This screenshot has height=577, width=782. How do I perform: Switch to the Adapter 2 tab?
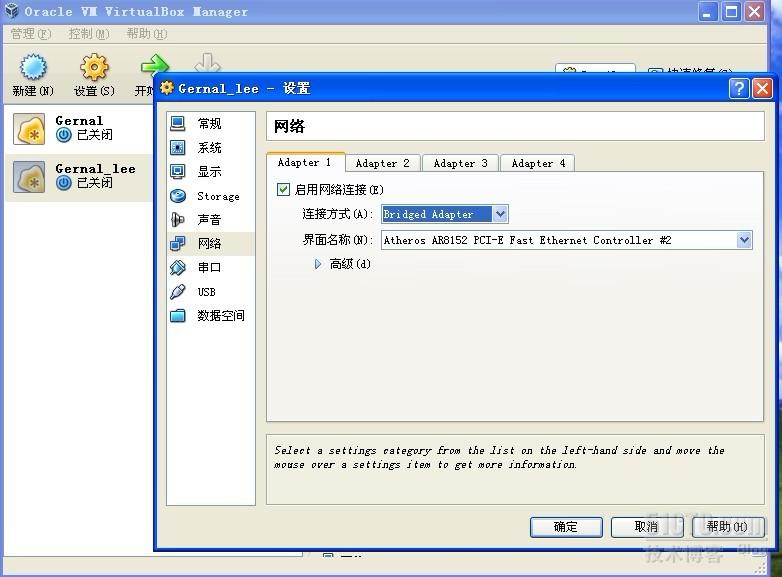383,163
